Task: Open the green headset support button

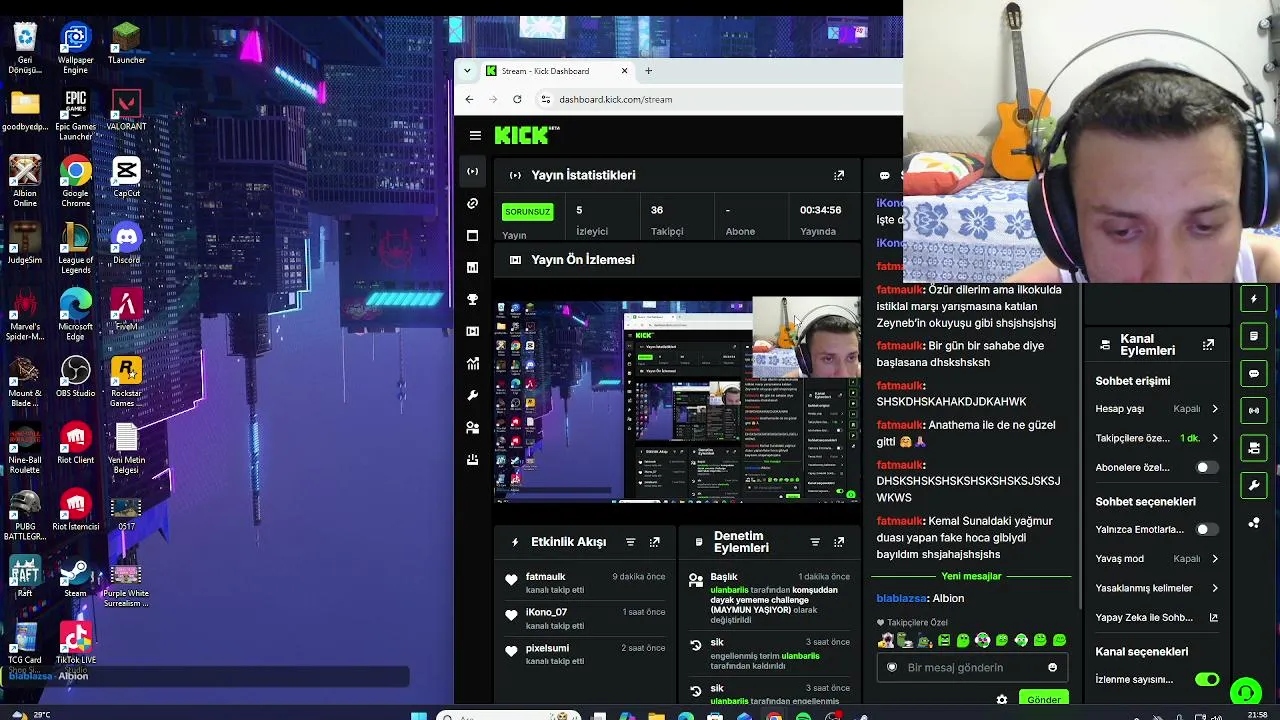Action: click(1246, 692)
